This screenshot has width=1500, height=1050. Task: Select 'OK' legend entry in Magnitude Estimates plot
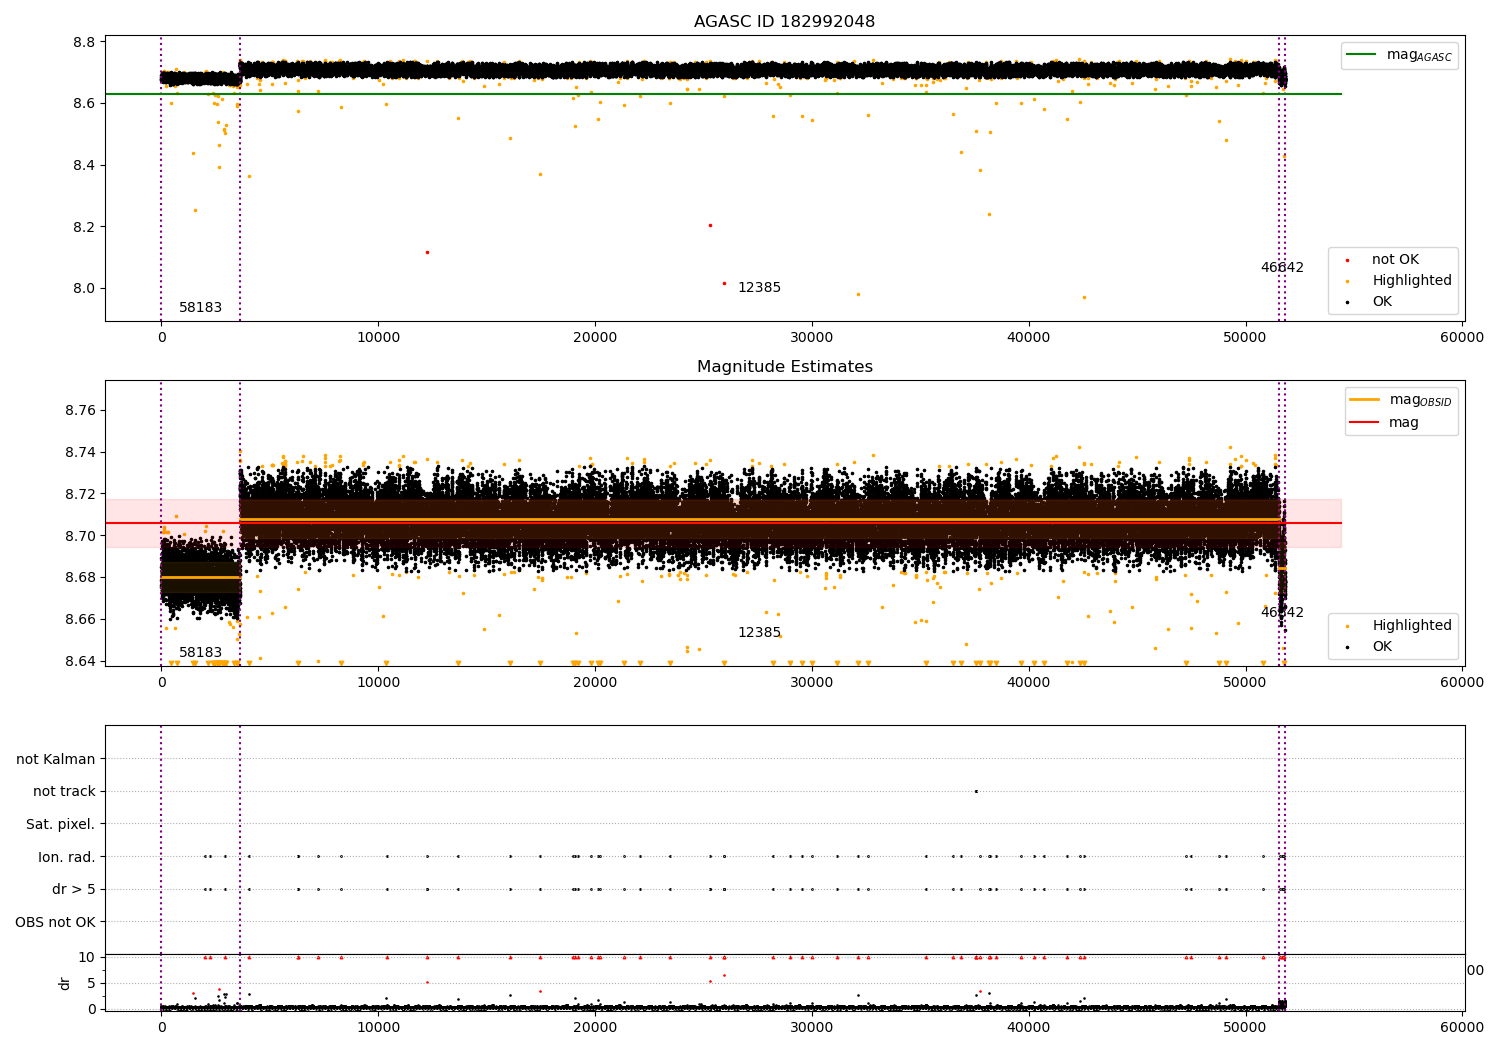click(x=1381, y=647)
